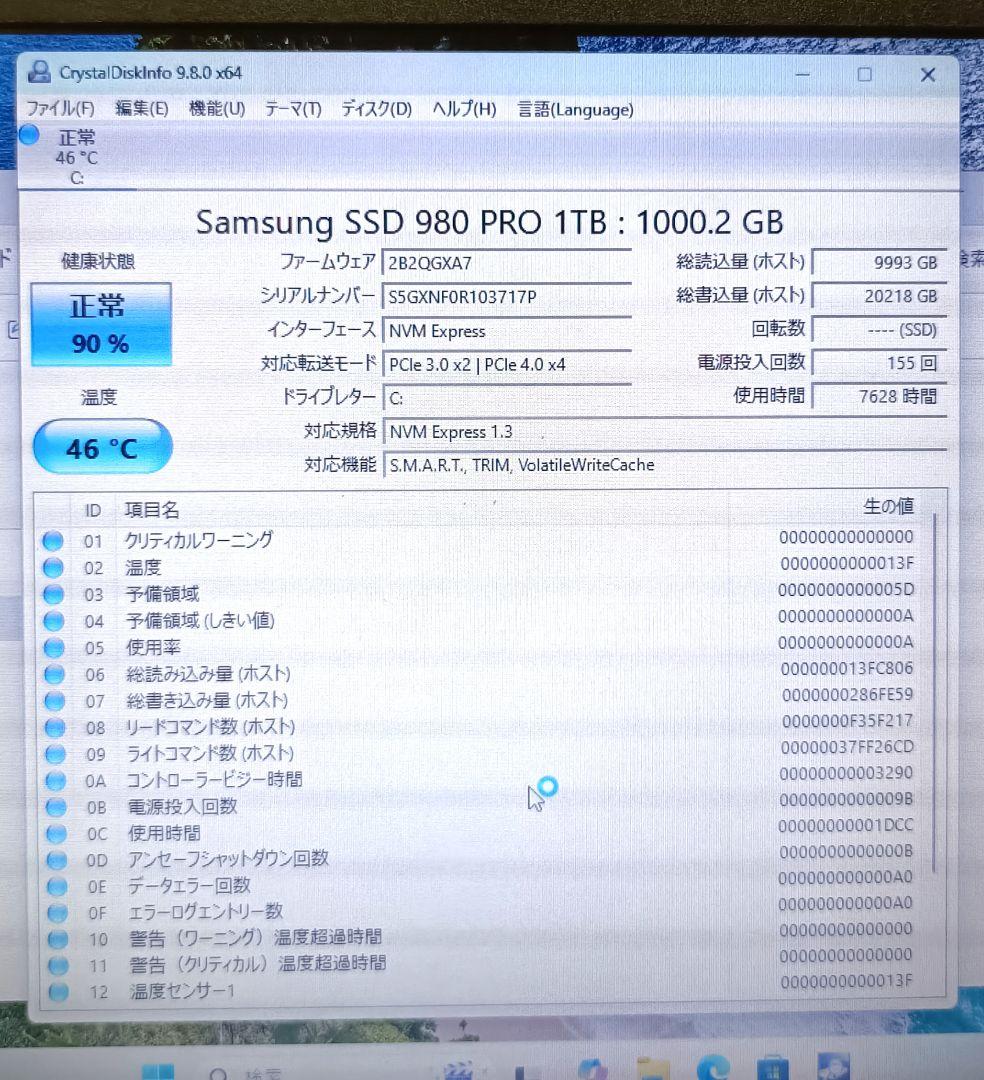984x1080 pixels.
Task: Open the 言語(Language) menu
Action: click(x=576, y=110)
